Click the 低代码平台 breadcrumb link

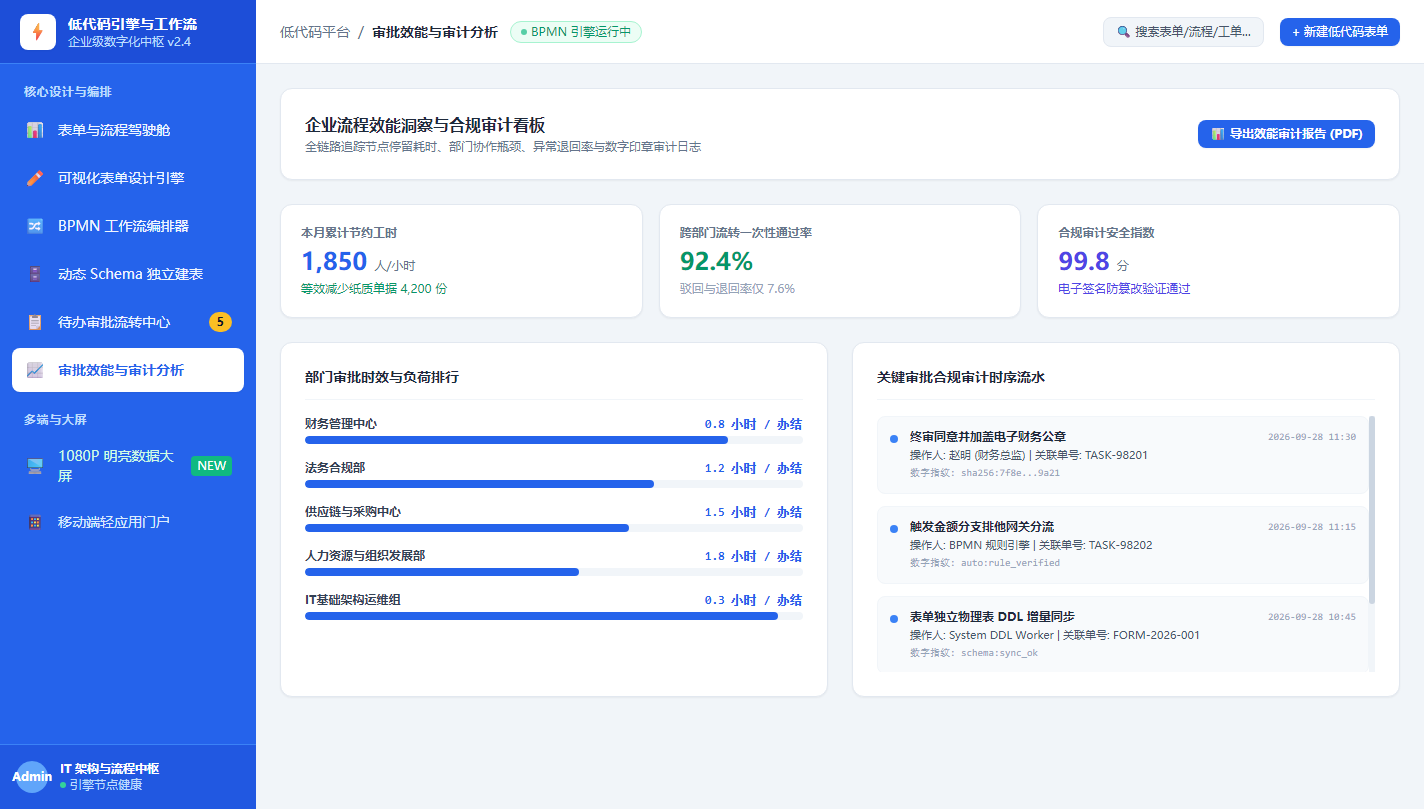point(315,32)
